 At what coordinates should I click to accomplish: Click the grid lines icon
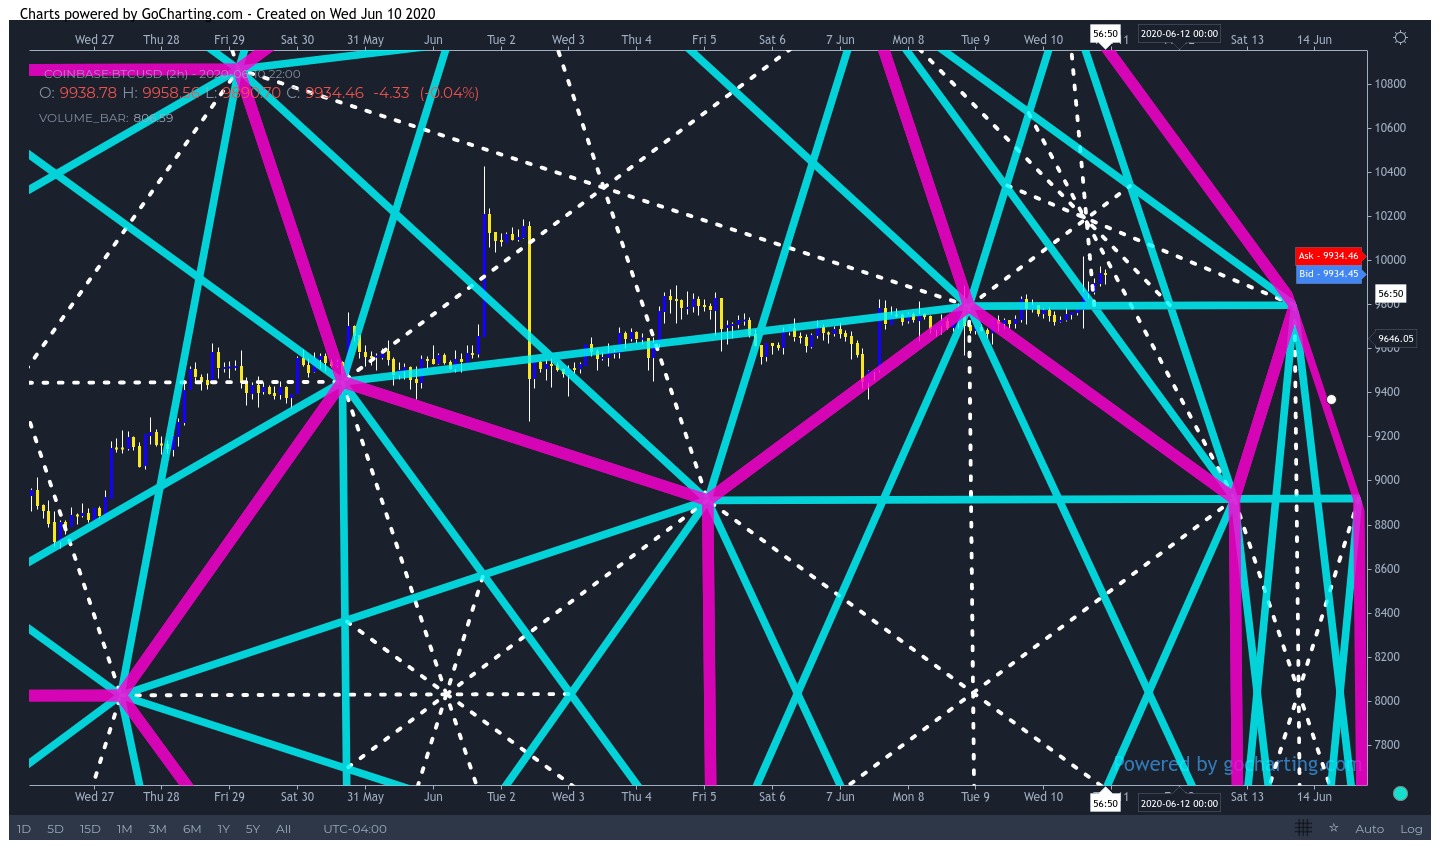(1303, 828)
